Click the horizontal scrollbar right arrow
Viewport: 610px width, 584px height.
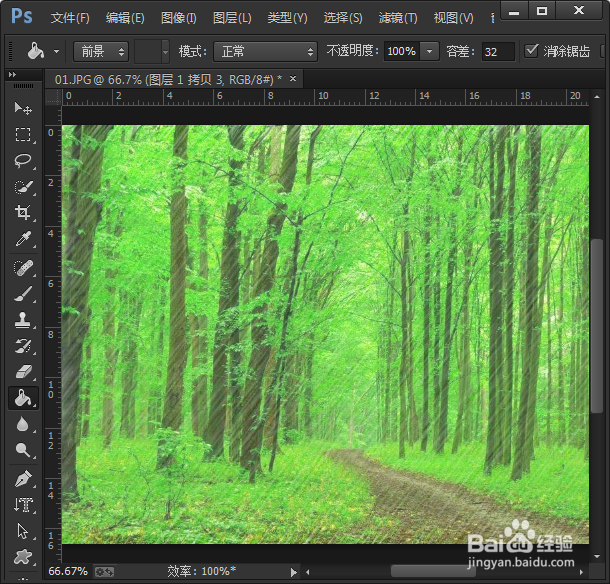[x=581, y=572]
